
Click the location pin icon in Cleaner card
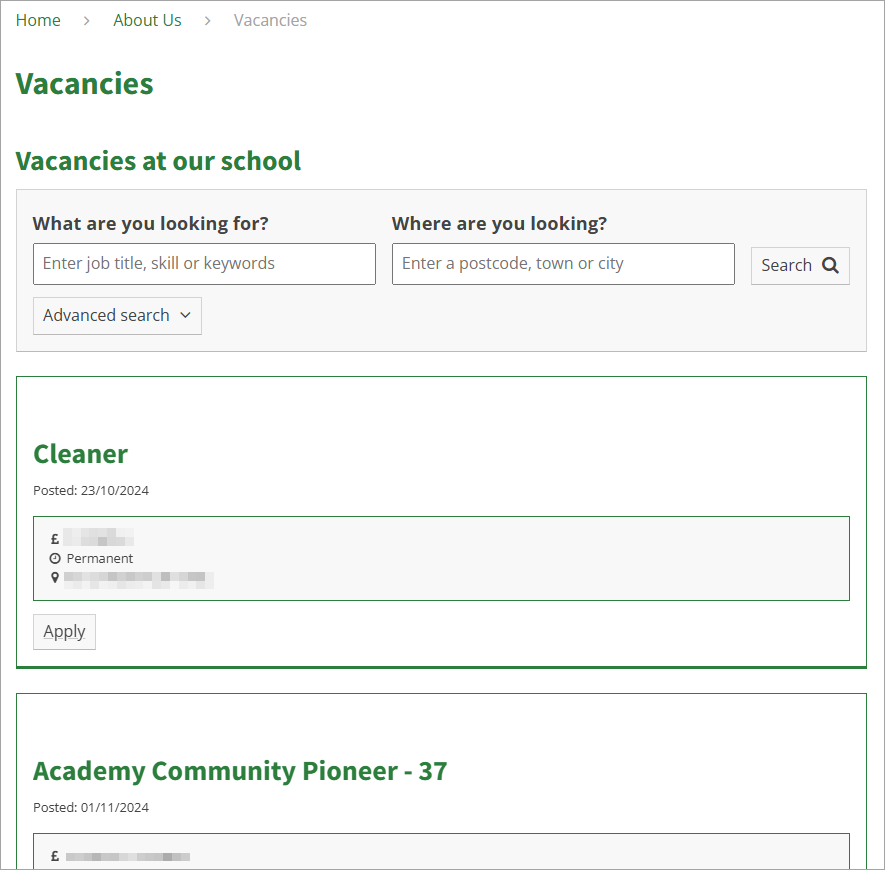(x=55, y=577)
